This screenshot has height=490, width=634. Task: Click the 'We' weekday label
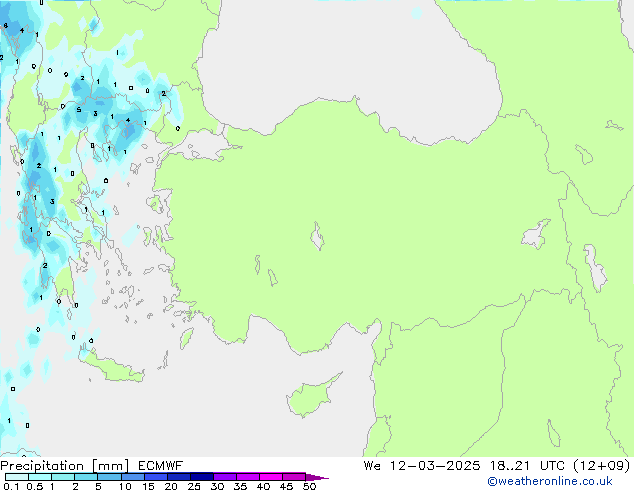(372, 466)
